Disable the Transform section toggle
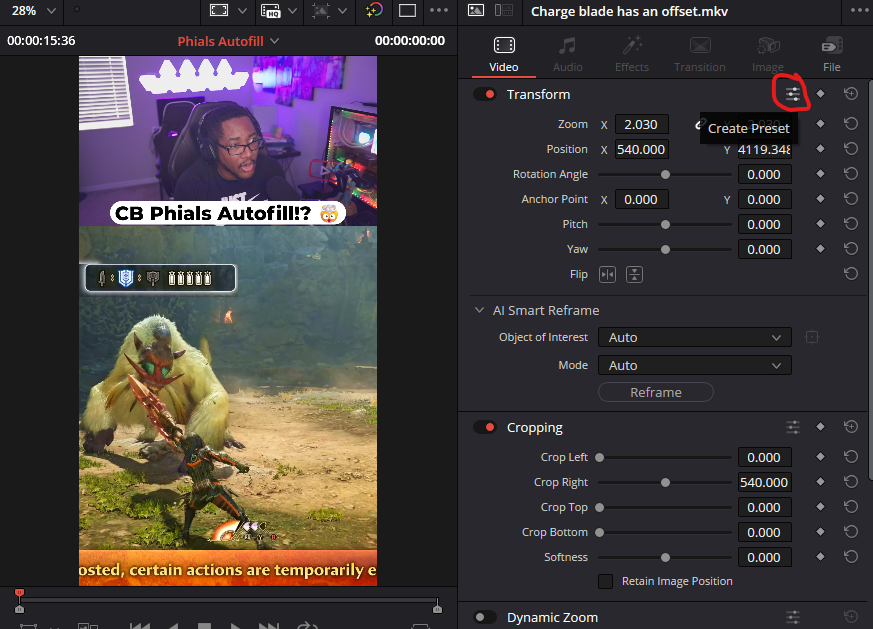This screenshot has height=629, width=873. [x=484, y=94]
